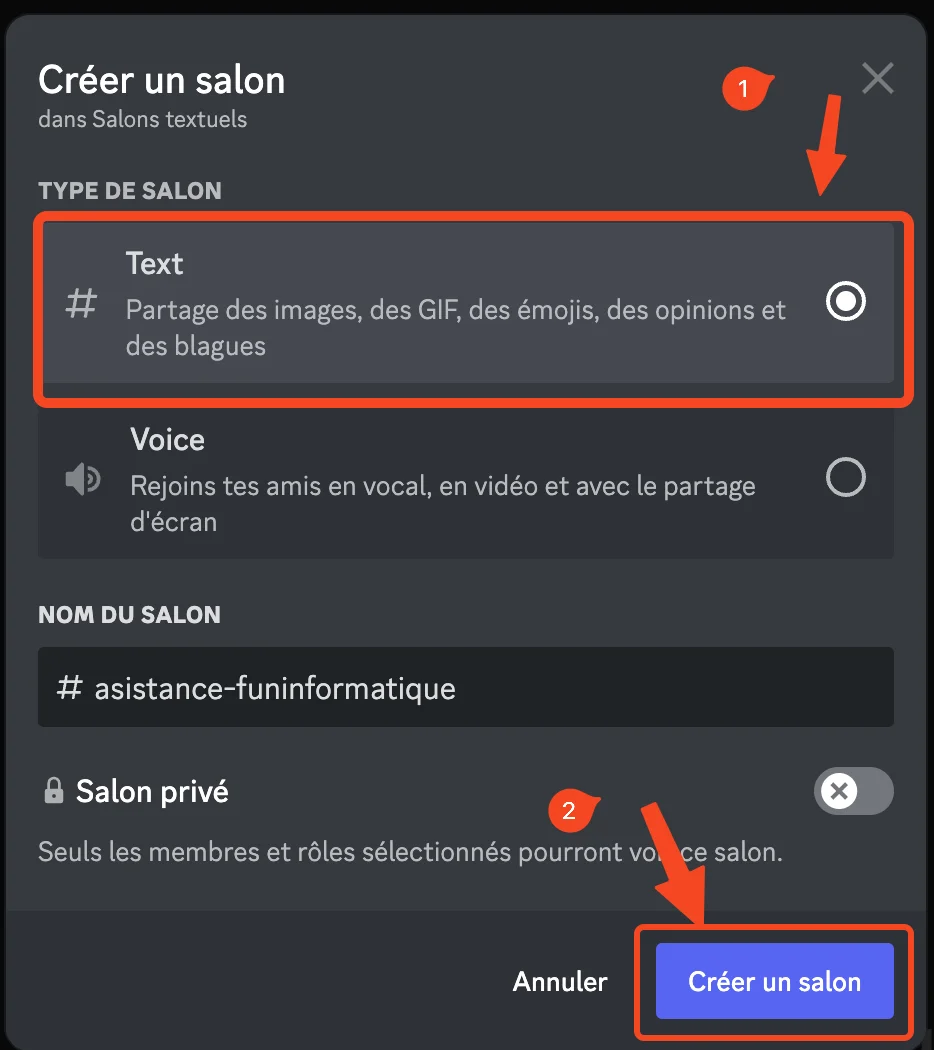The image size is (934, 1050).
Task: Click the speaker icon beside Voice
Action: click(82, 479)
